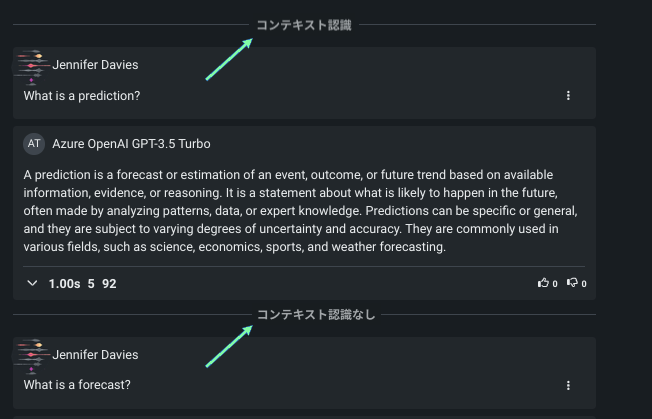The width and height of the screenshot is (652, 419).
Task: Select the コンテキスト認識なし section header
Action: pyautogui.click(x=316, y=315)
